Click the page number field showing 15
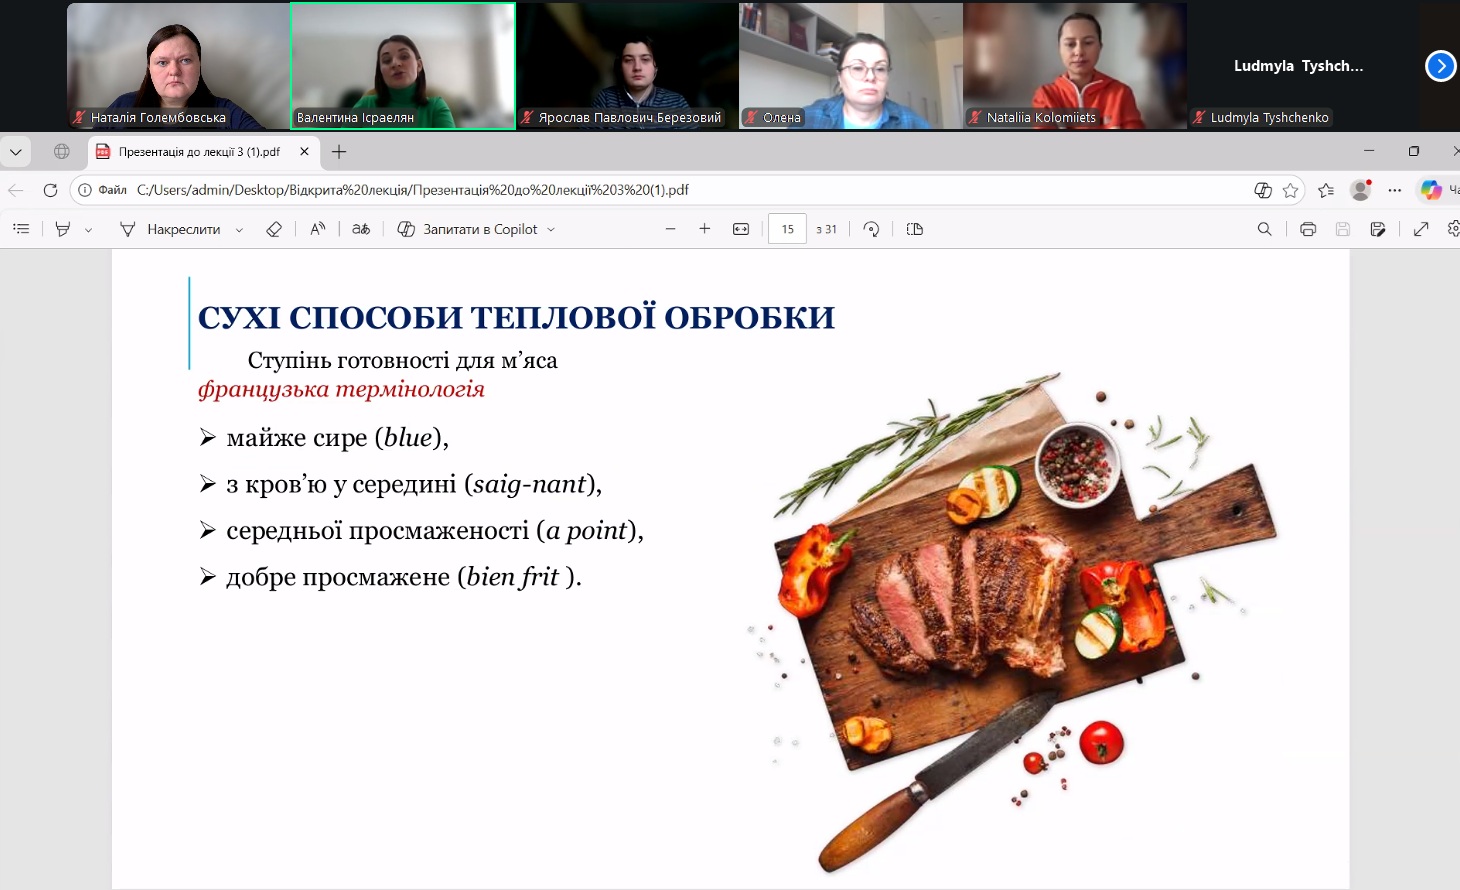 [x=787, y=229]
